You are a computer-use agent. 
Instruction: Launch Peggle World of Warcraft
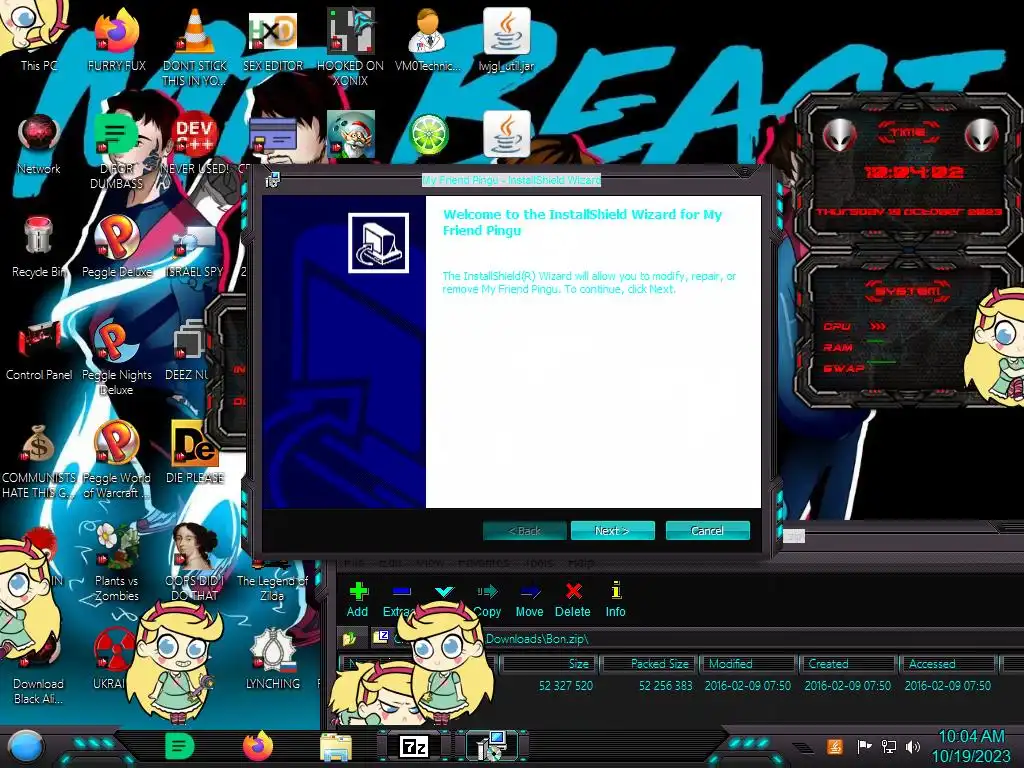click(x=117, y=460)
